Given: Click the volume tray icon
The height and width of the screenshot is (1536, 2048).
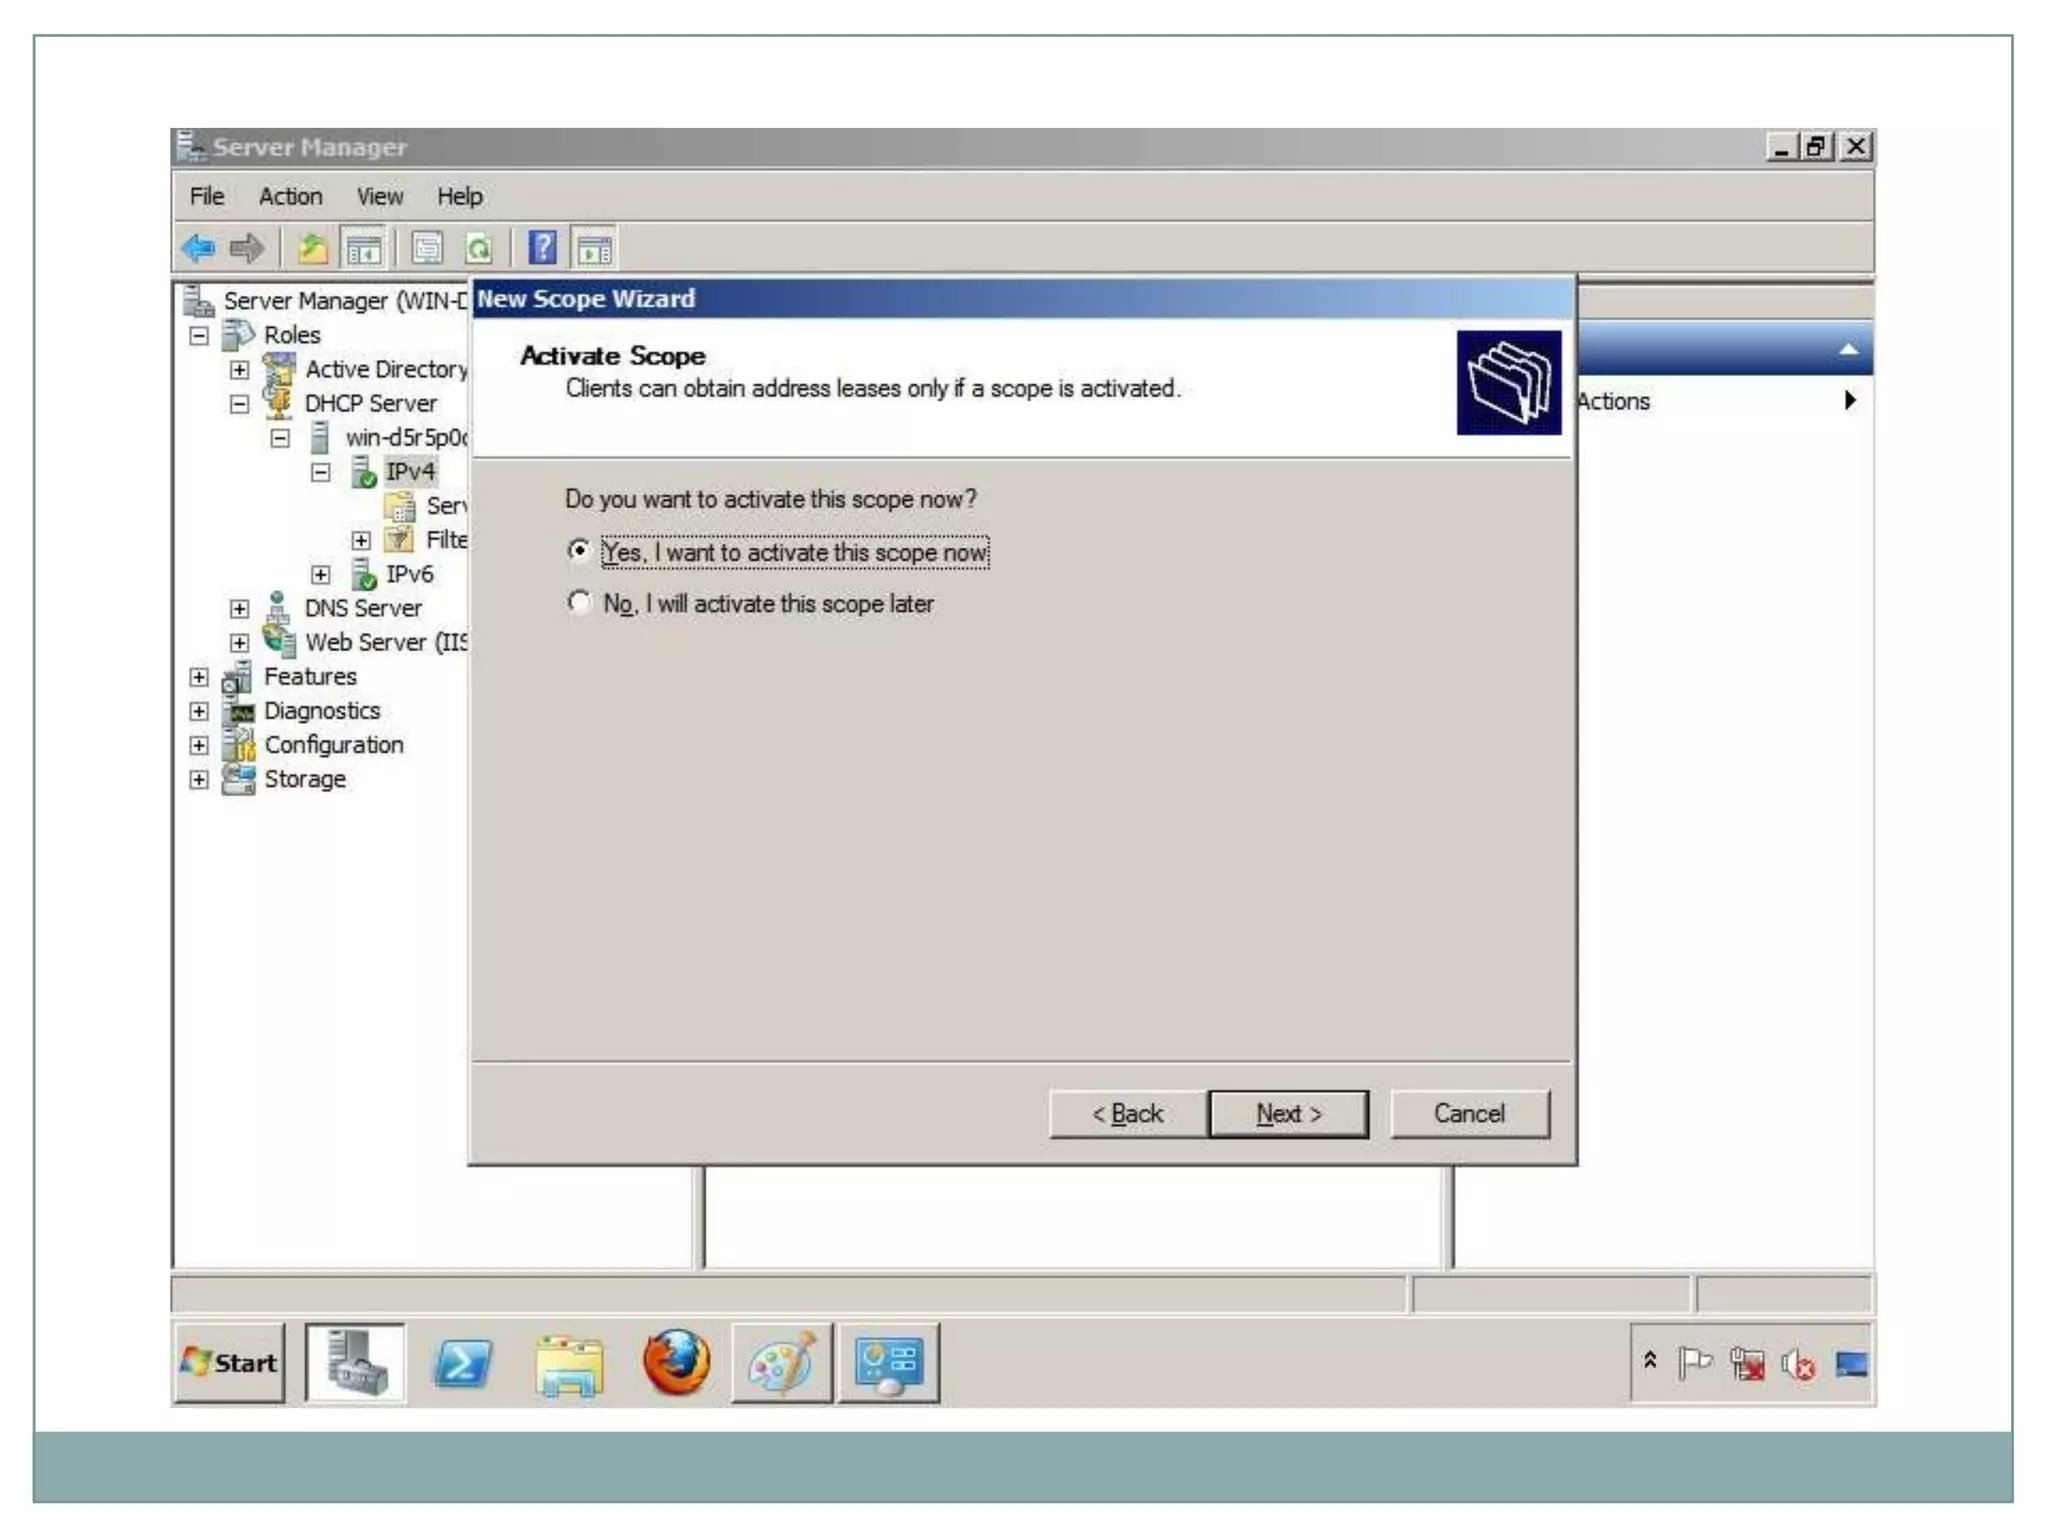Looking at the screenshot, I should click(1798, 1364).
